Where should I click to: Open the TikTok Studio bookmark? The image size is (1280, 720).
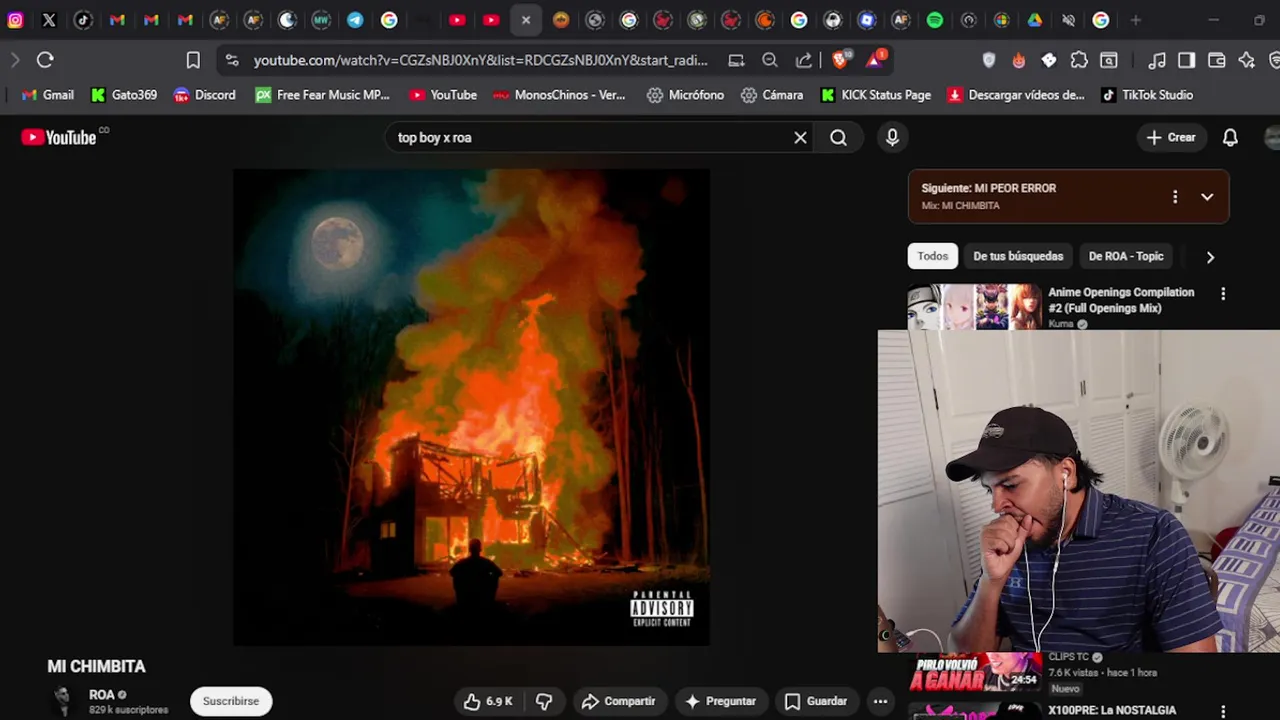tap(1147, 95)
